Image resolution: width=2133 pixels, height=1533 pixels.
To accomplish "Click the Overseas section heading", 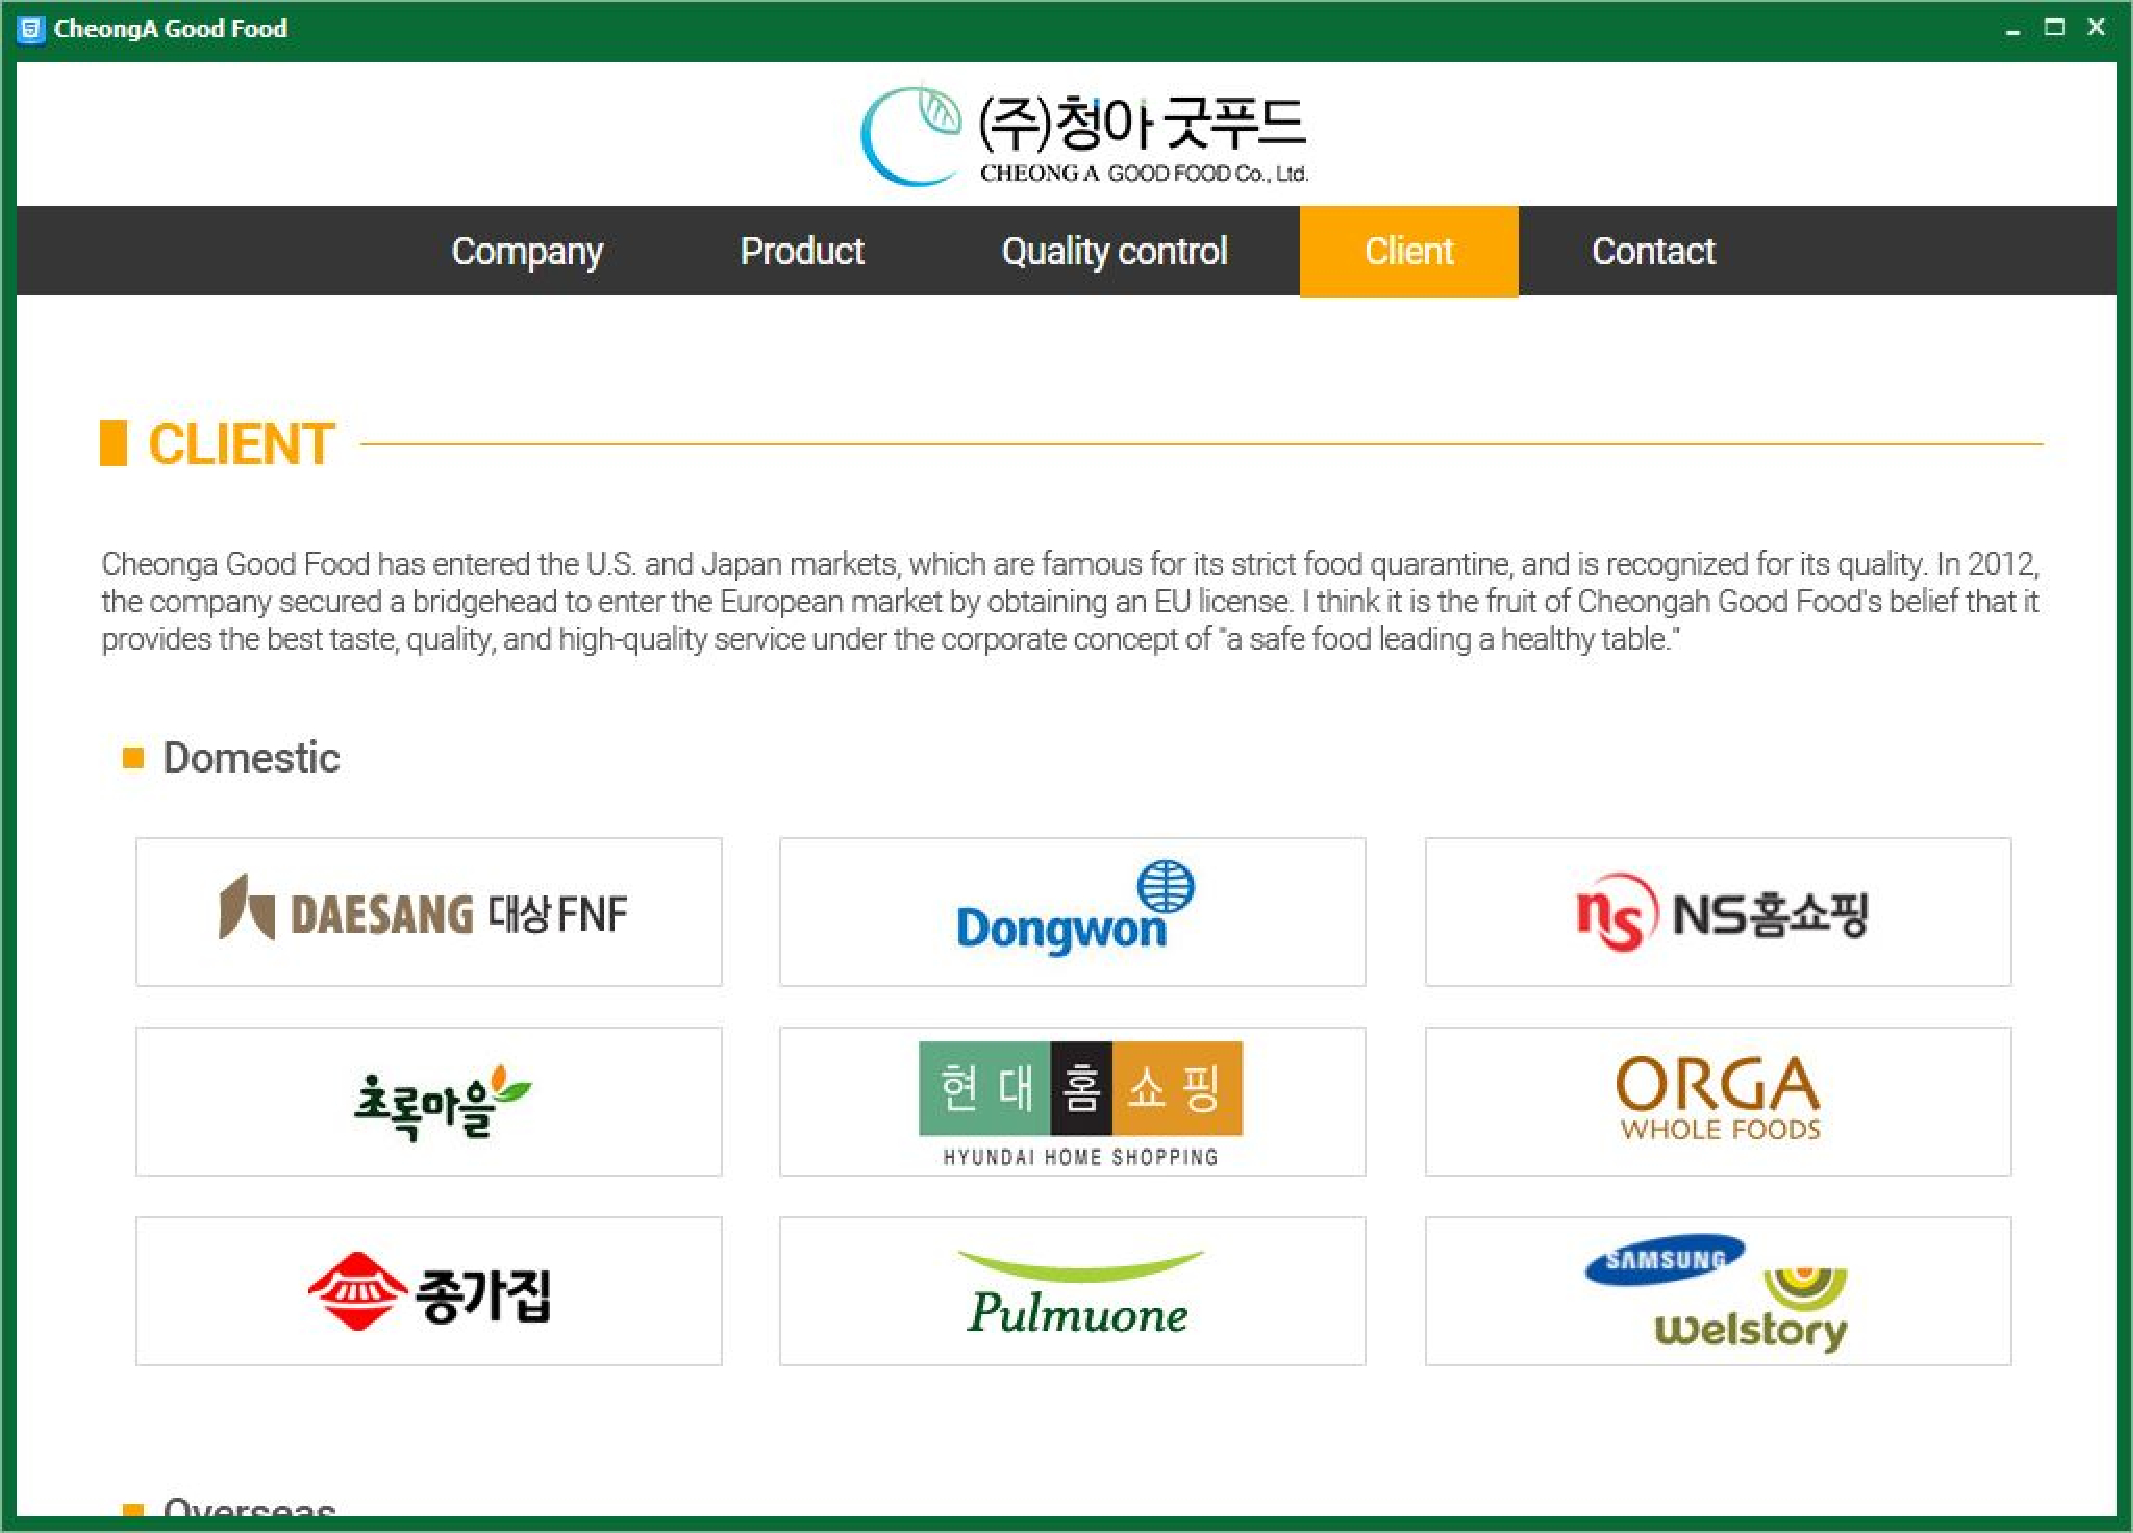I will (x=249, y=1506).
